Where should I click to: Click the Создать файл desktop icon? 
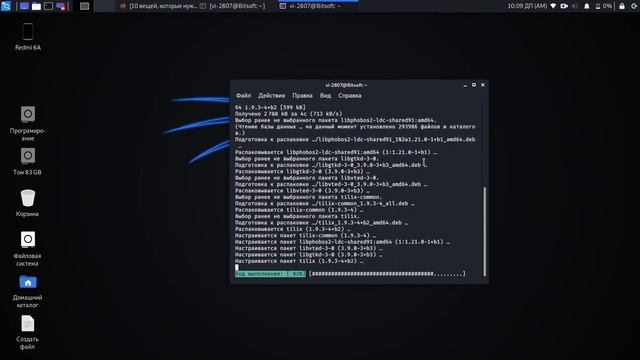(x=28, y=324)
